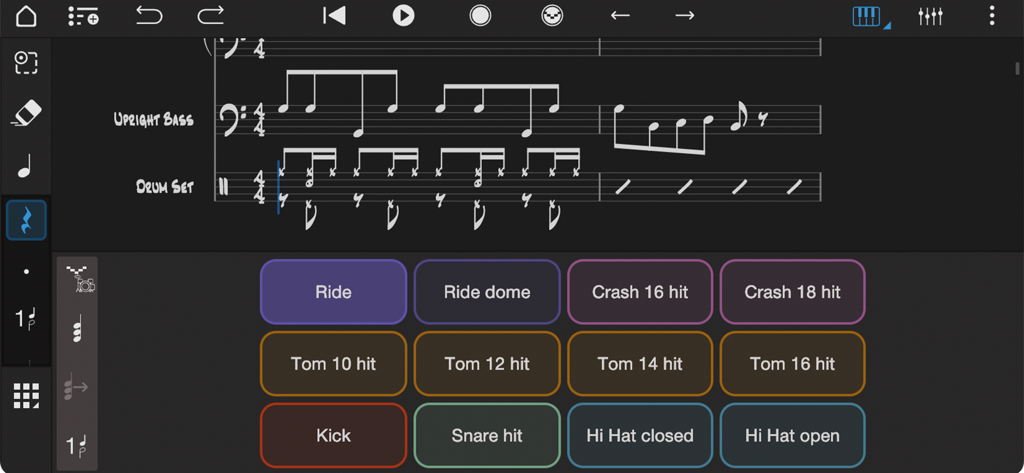1024x473 pixels.
Task: Activate the selection tool
Action: [26, 63]
